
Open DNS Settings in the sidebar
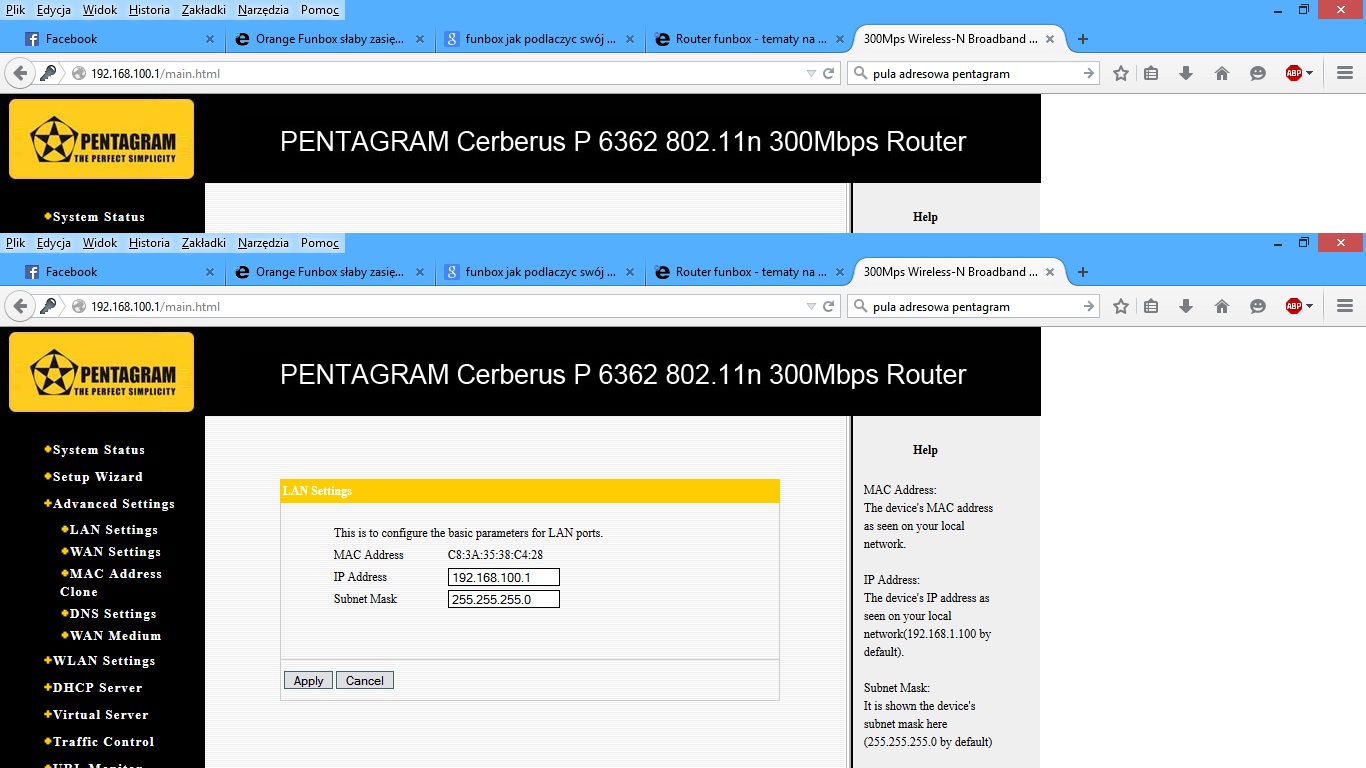pos(108,614)
